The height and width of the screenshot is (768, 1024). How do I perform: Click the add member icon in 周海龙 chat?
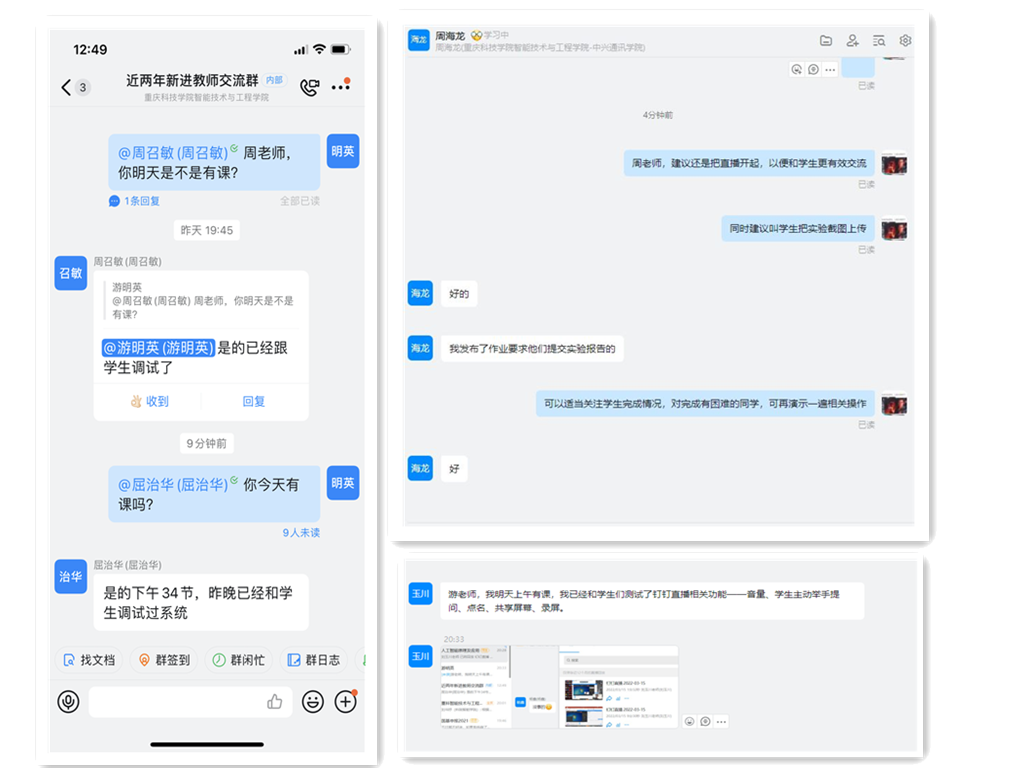pyautogui.click(x=852, y=41)
